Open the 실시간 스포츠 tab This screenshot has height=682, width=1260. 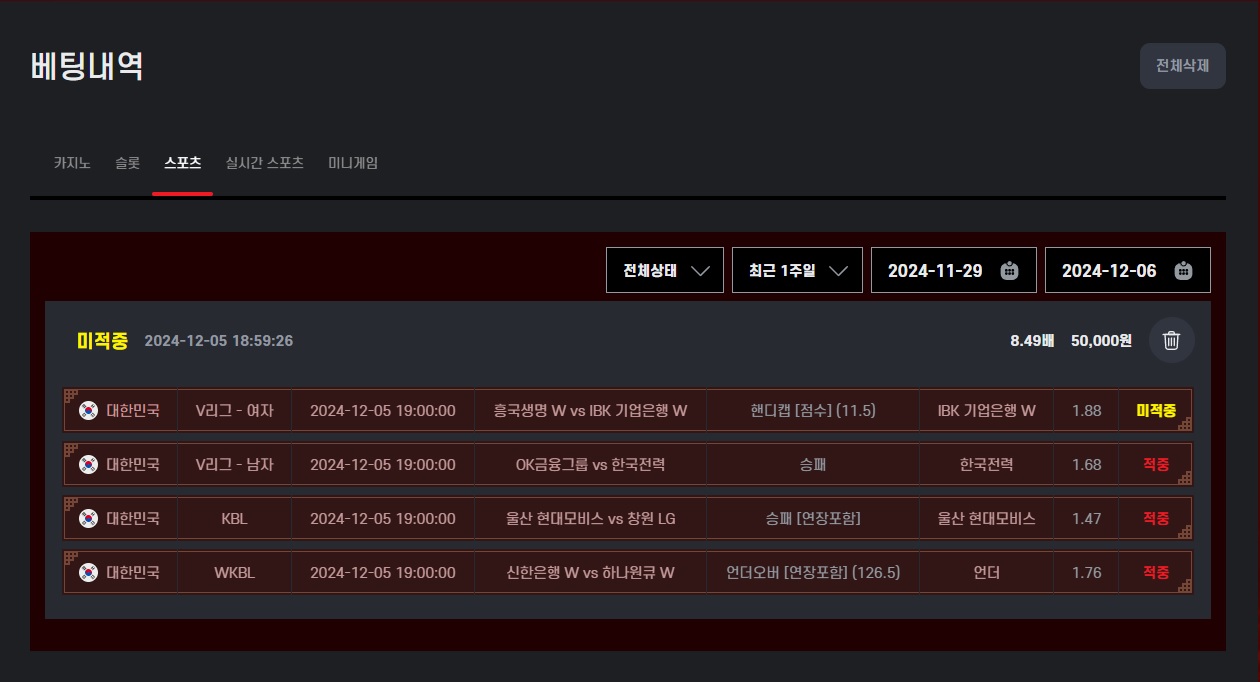265,162
